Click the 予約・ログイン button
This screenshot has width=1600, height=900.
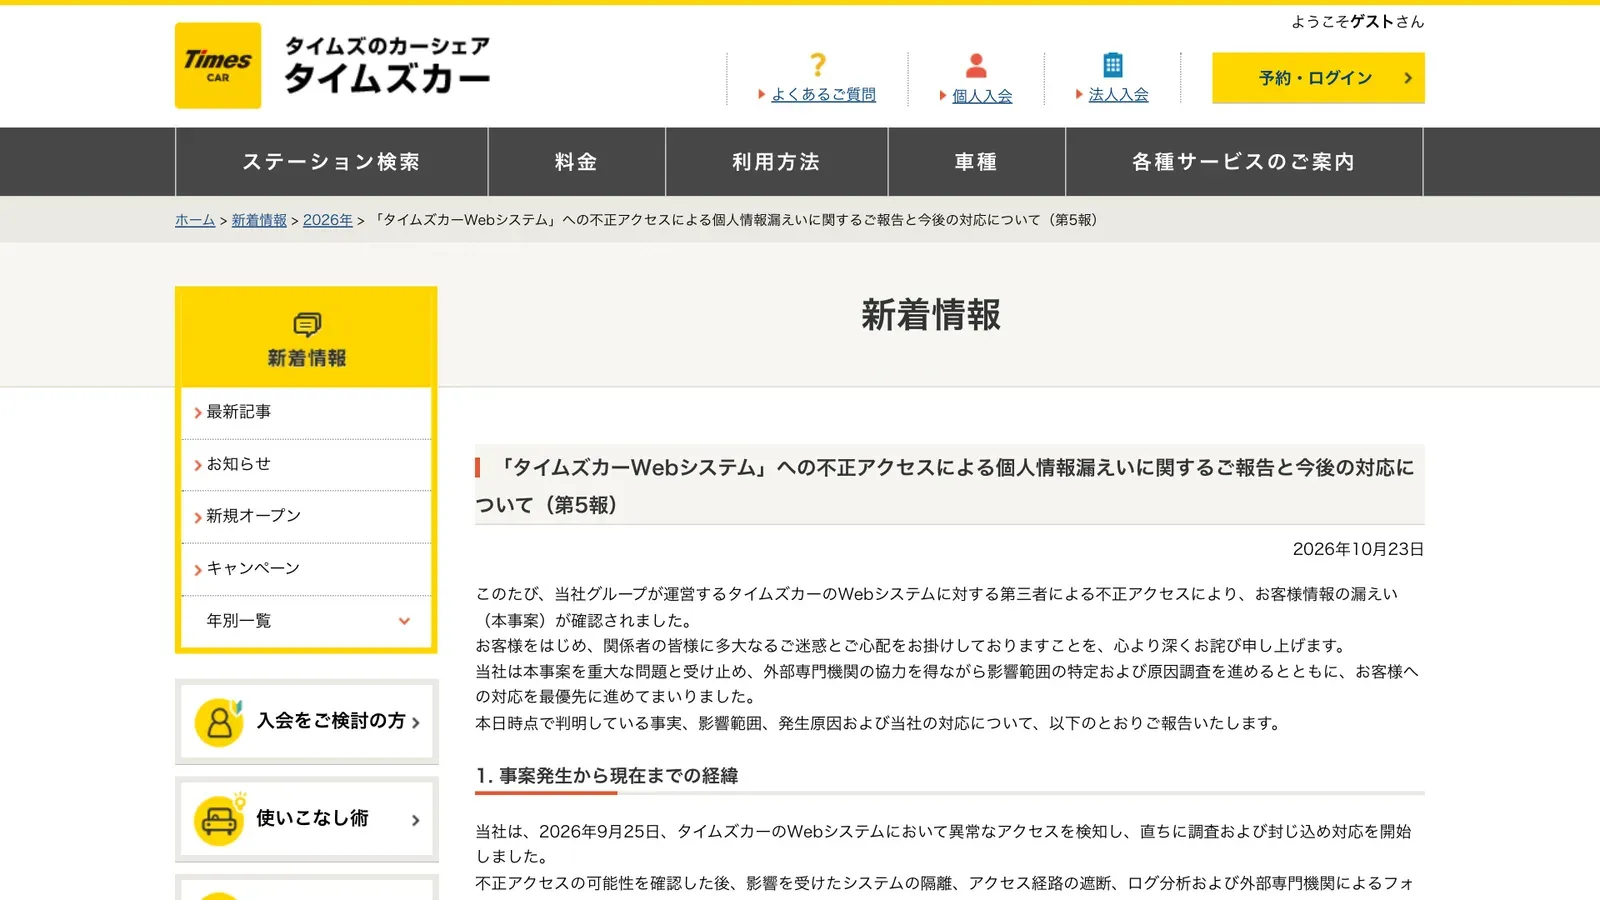pyautogui.click(x=1318, y=78)
